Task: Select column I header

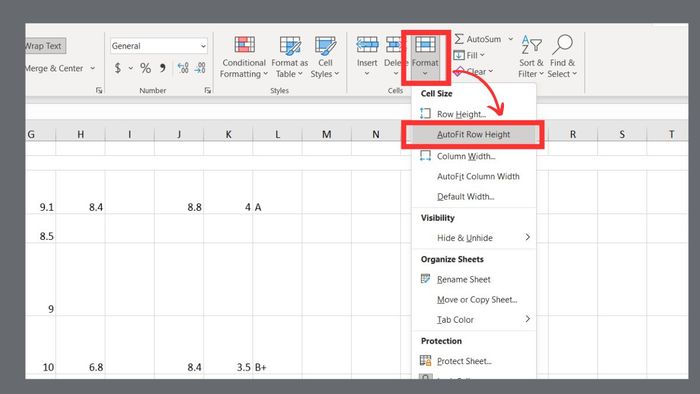Action: click(x=129, y=134)
